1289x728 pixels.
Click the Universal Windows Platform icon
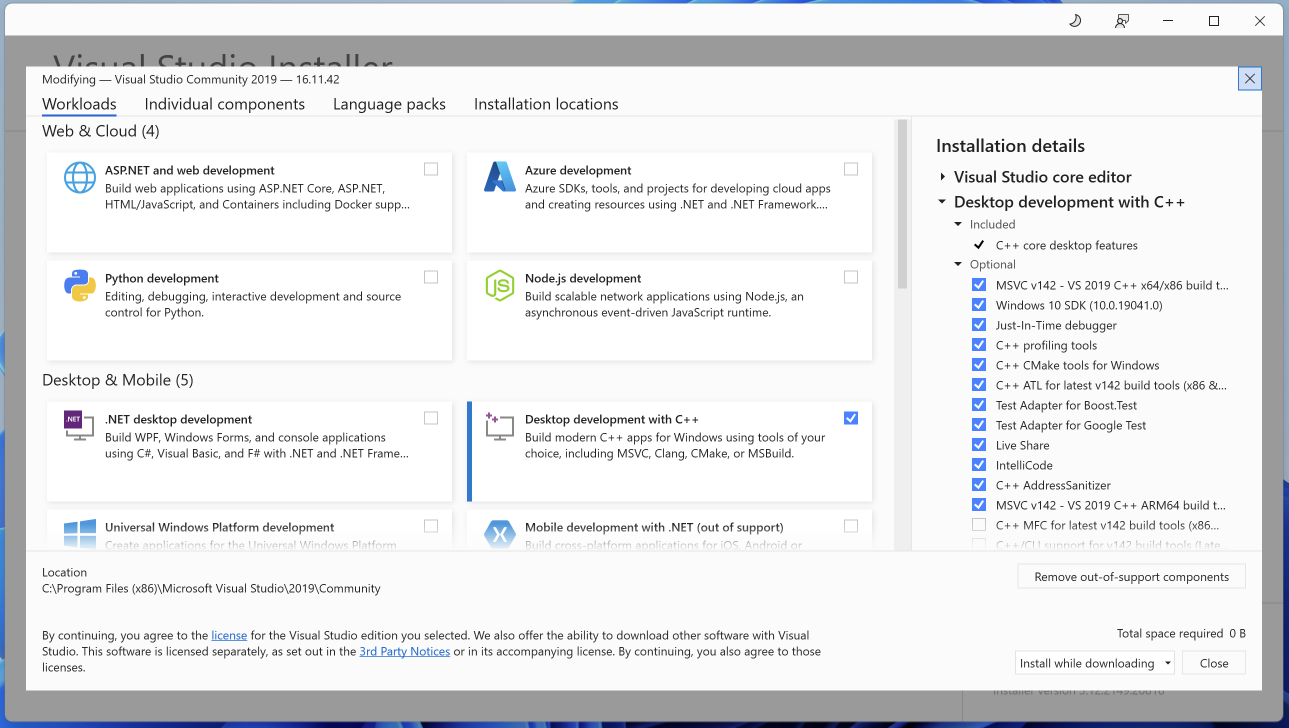[80, 534]
